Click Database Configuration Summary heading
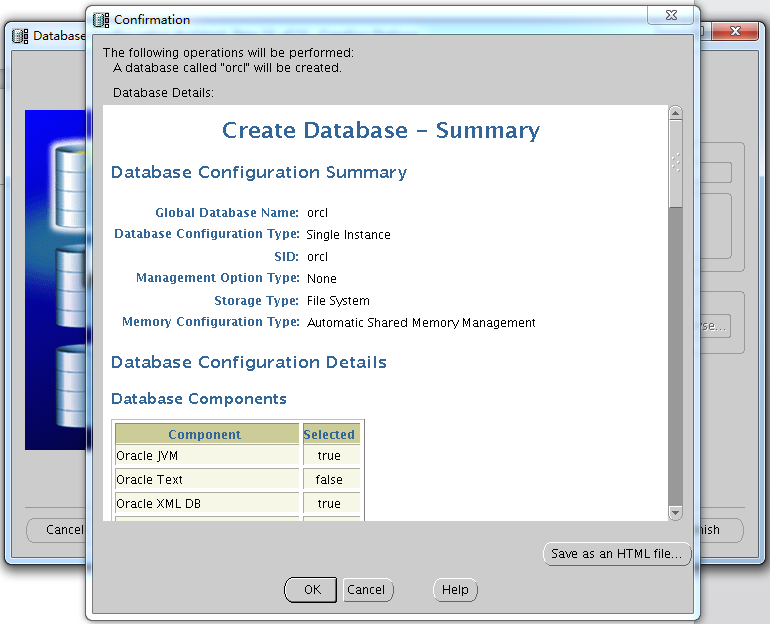The image size is (770, 624). pos(259,173)
